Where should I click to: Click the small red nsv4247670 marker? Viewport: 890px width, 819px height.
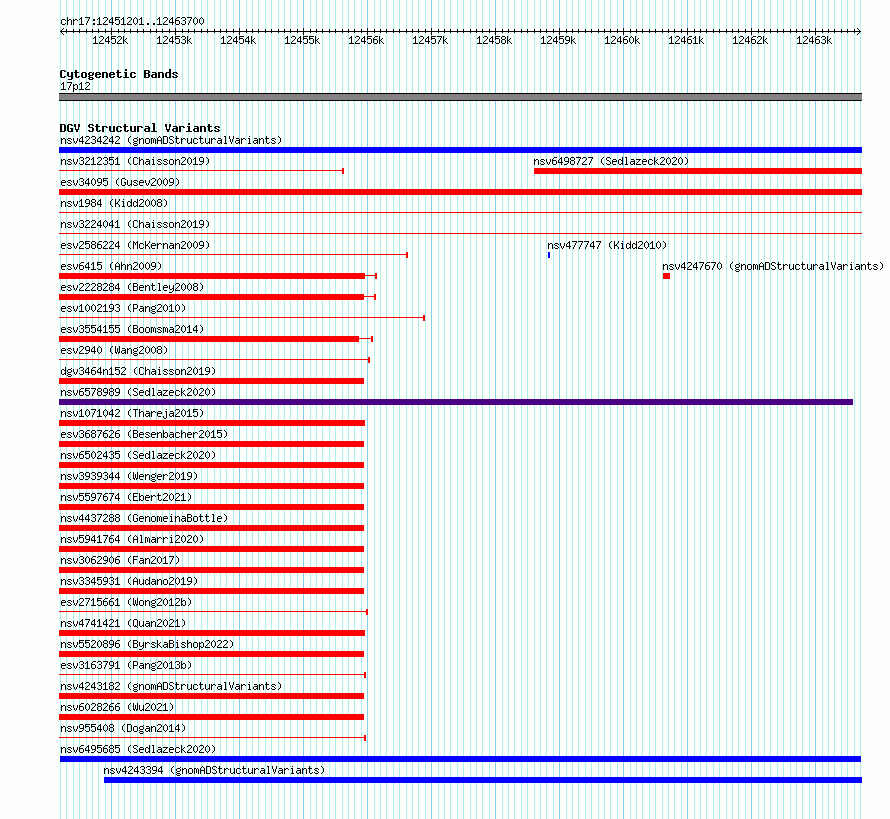point(666,276)
